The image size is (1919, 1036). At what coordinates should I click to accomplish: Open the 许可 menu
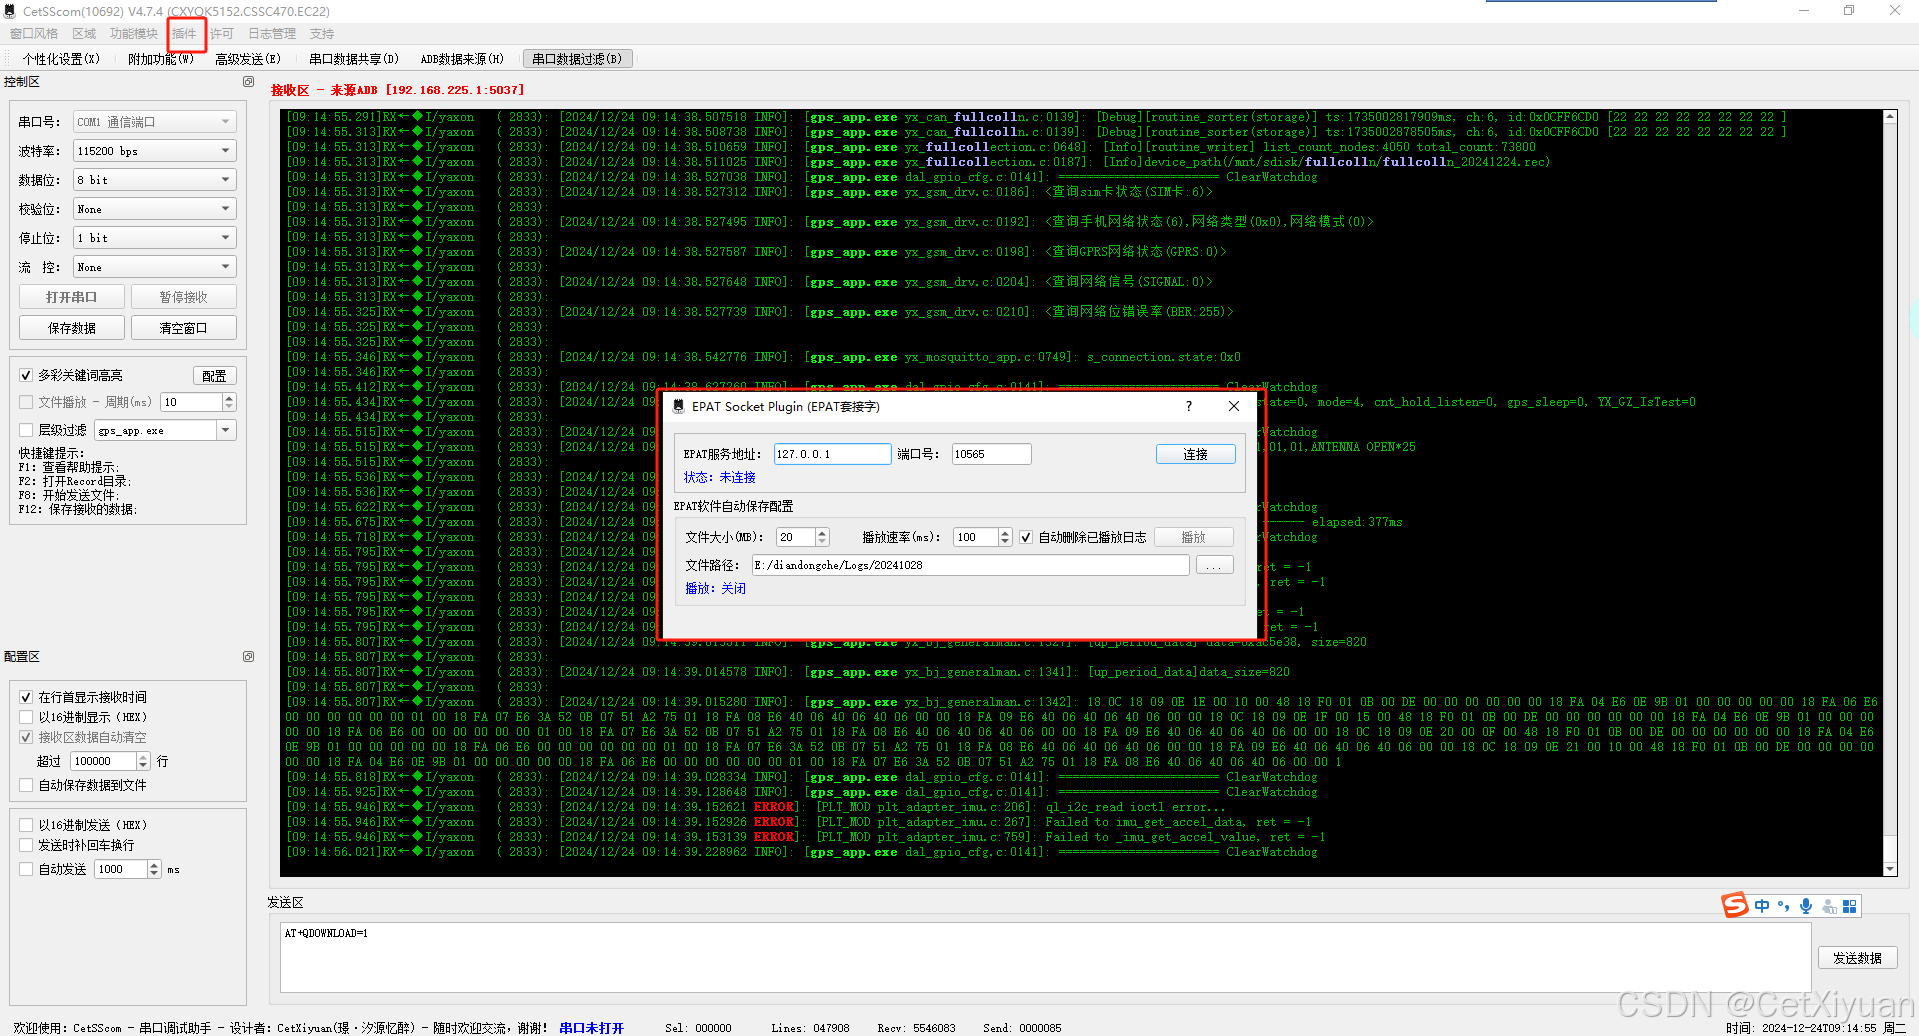222,34
